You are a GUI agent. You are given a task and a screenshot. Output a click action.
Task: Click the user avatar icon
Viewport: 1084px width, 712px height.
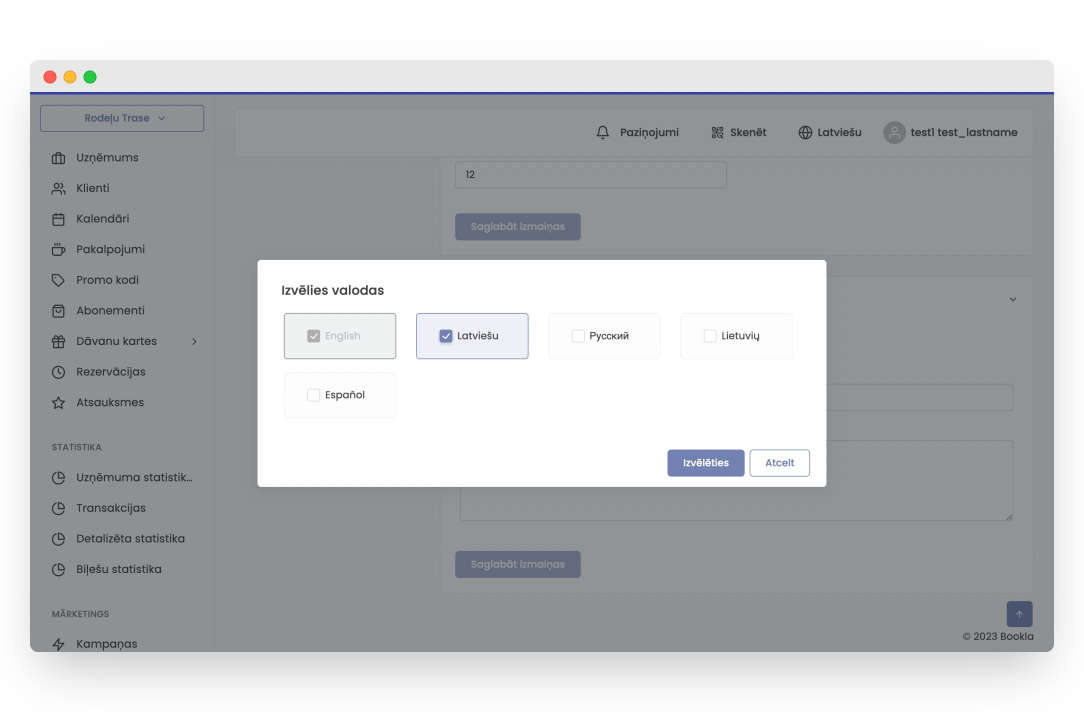coord(894,132)
